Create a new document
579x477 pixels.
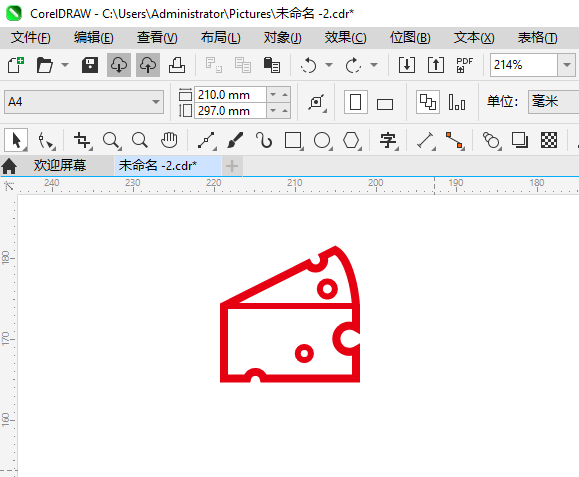pyautogui.click(x=16, y=65)
